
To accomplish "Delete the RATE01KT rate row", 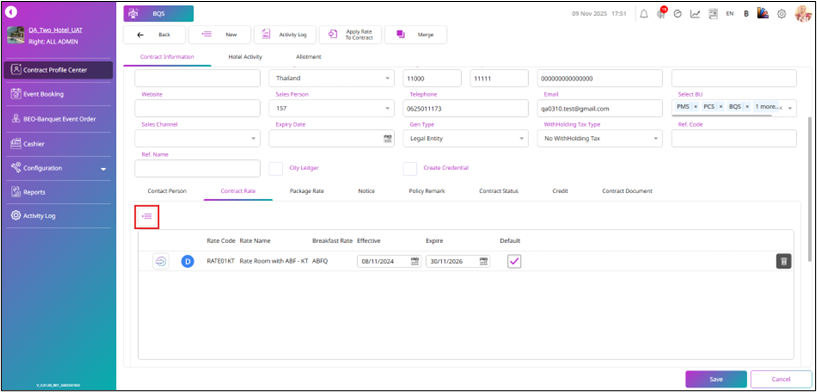I will 784,262.
